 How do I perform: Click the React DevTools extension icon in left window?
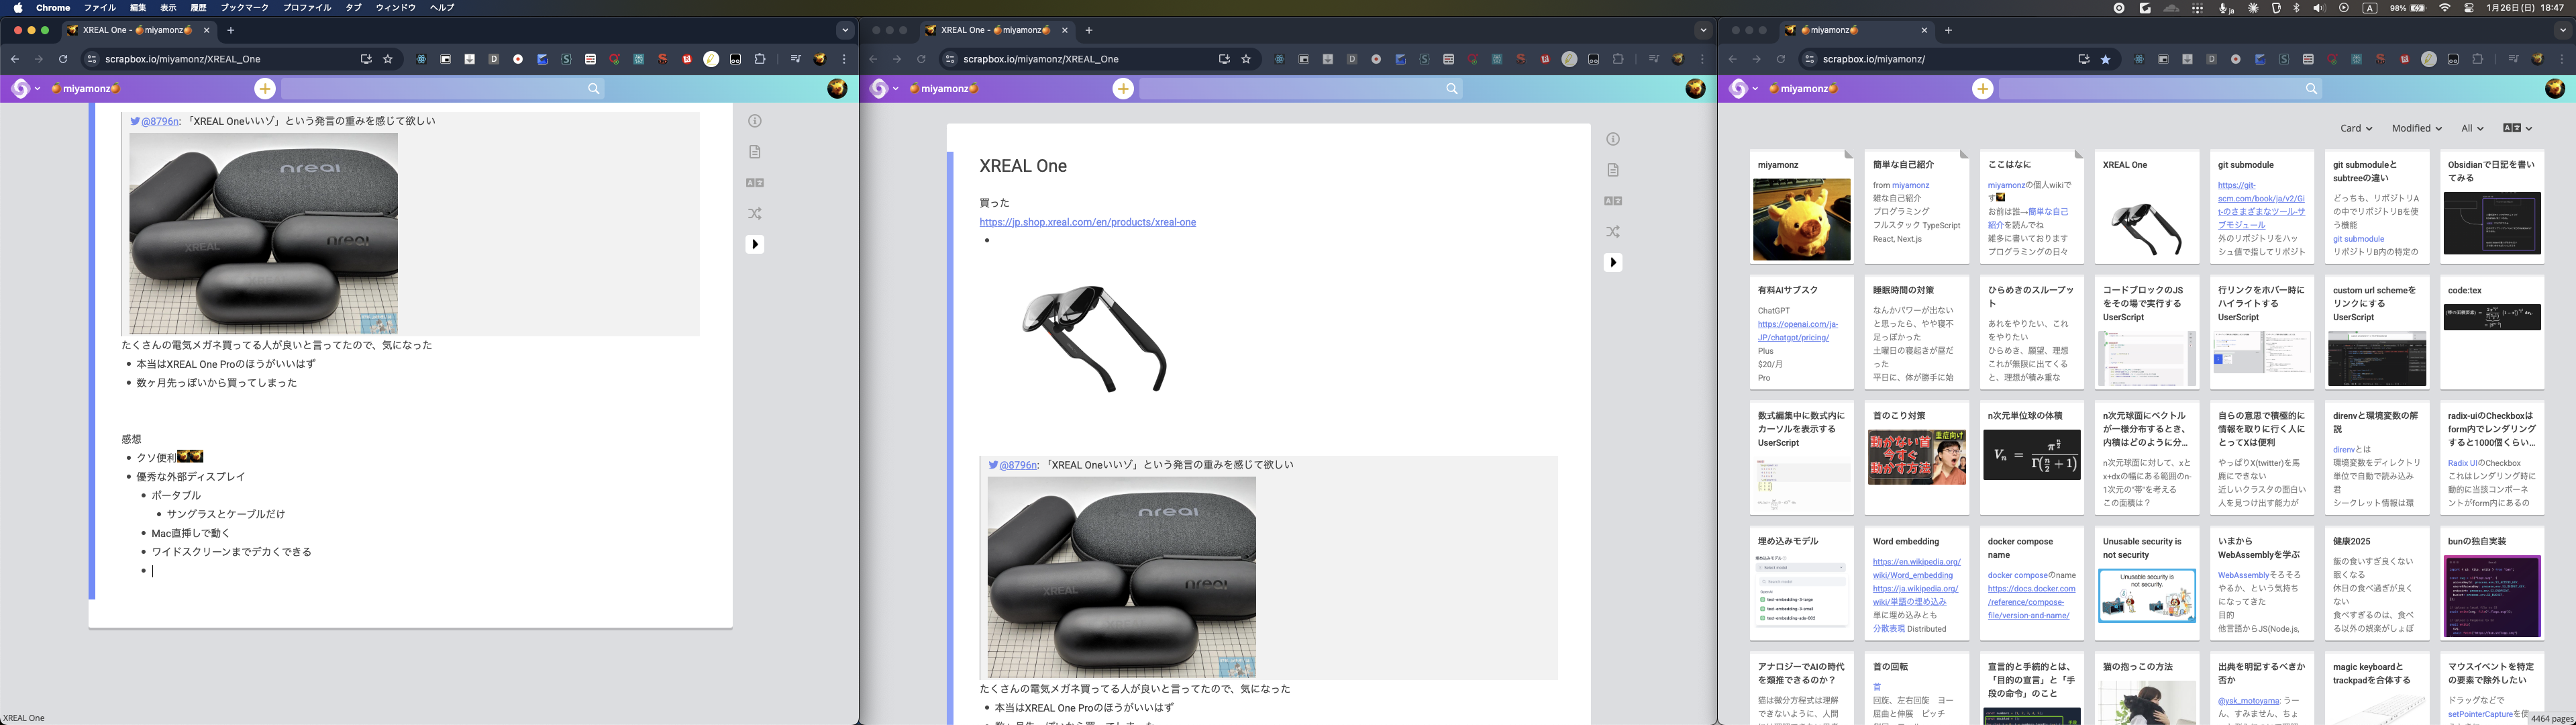421,59
